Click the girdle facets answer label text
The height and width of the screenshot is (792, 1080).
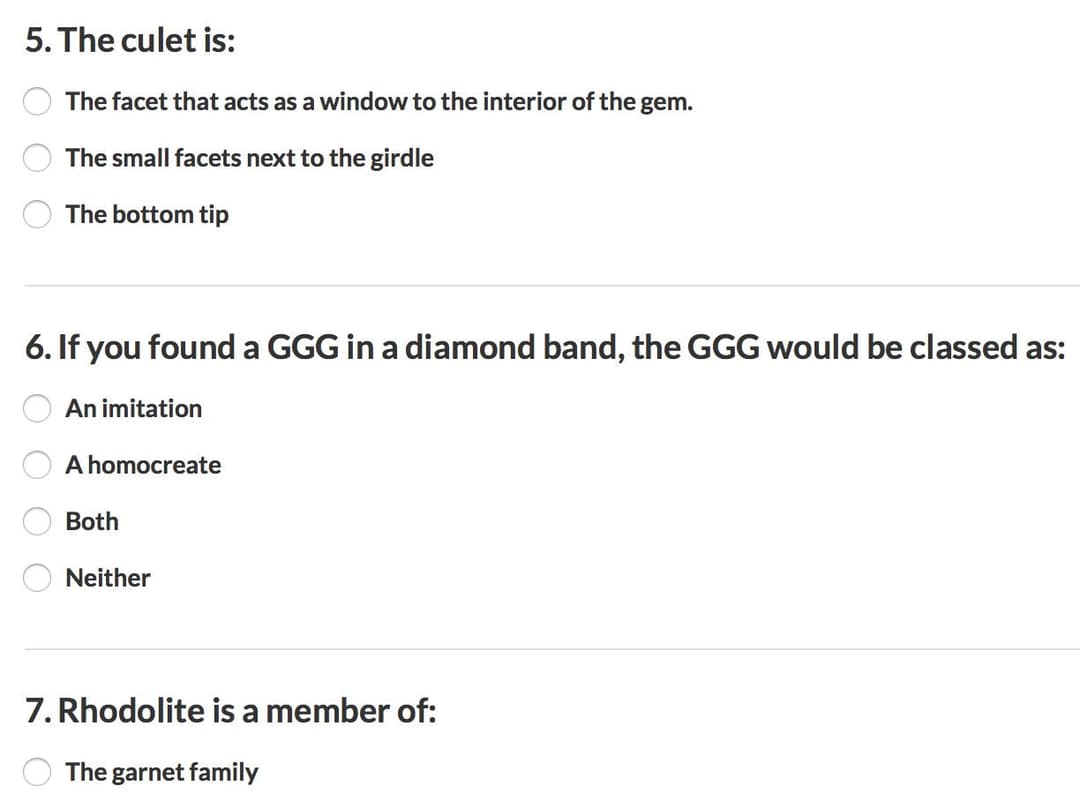click(x=249, y=157)
